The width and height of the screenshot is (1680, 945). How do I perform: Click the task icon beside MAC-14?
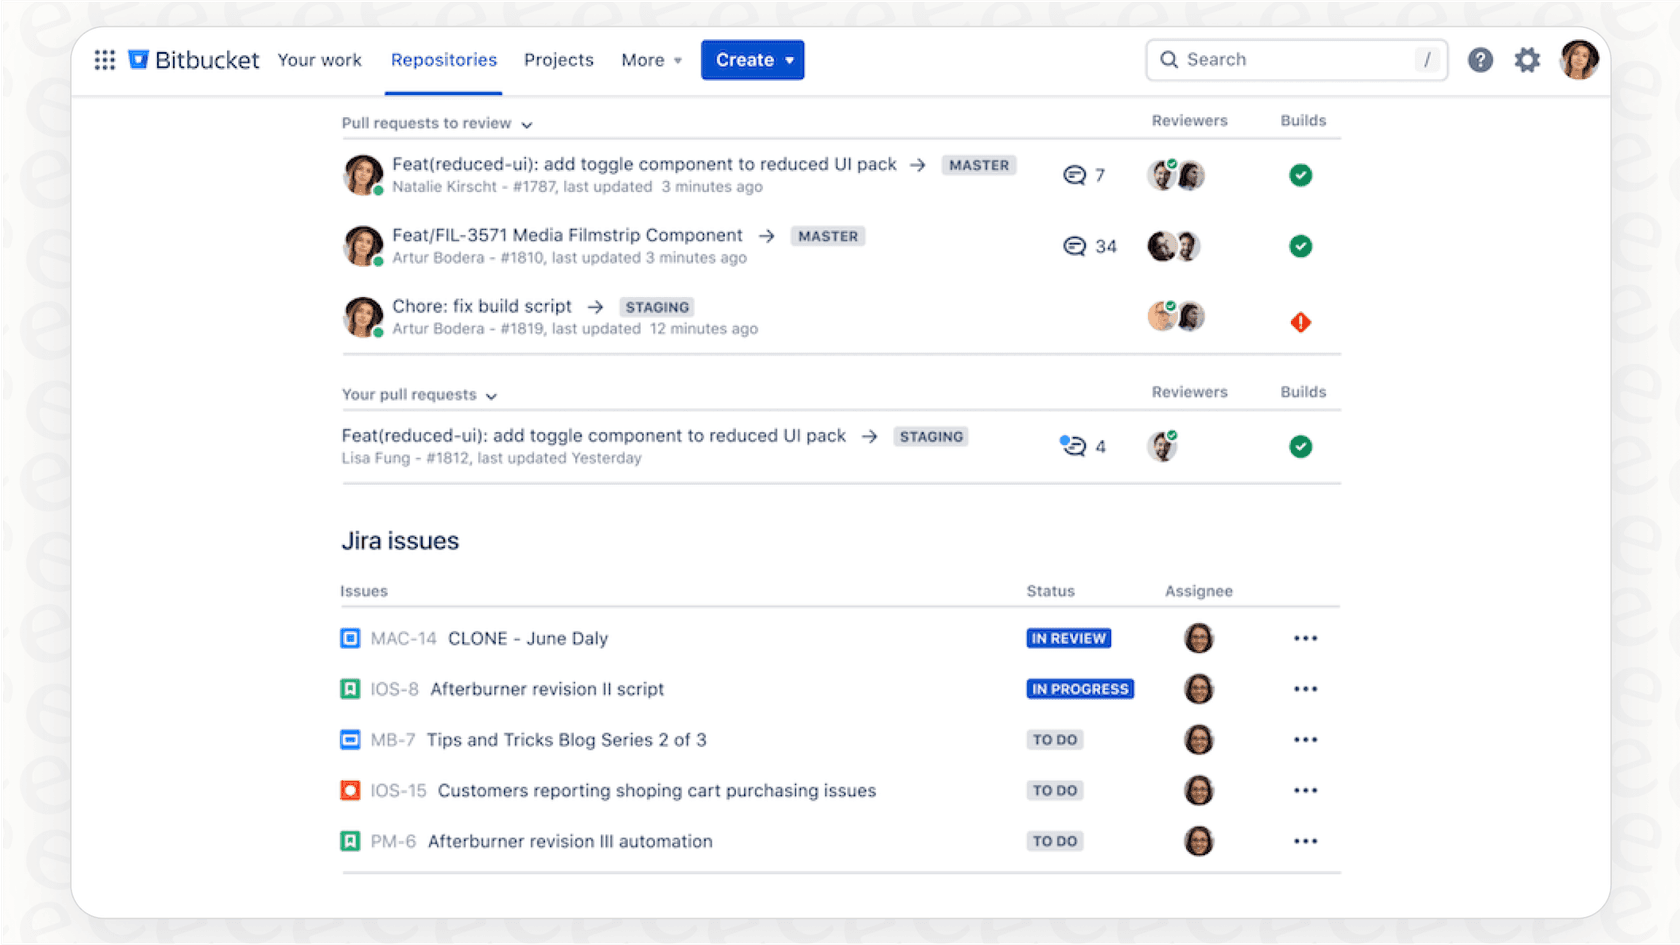pyautogui.click(x=350, y=638)
